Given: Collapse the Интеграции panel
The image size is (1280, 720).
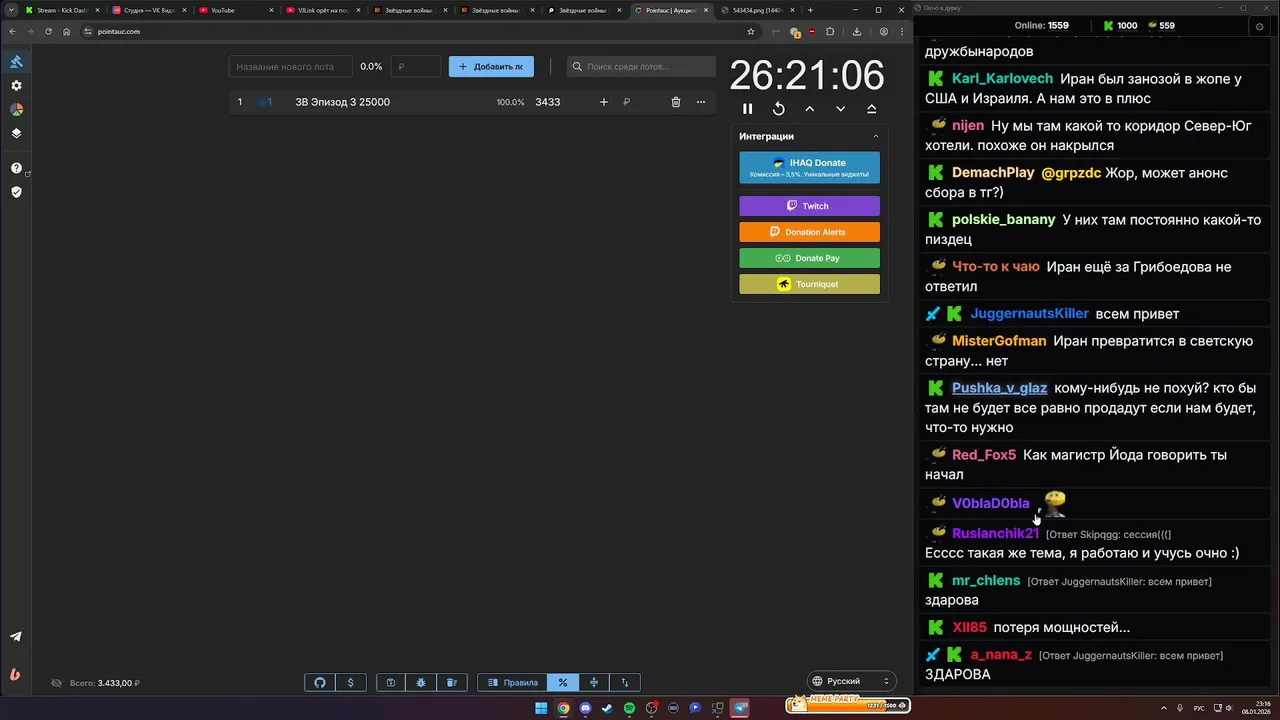Looking at the screenshot, I should pos(876,136).
